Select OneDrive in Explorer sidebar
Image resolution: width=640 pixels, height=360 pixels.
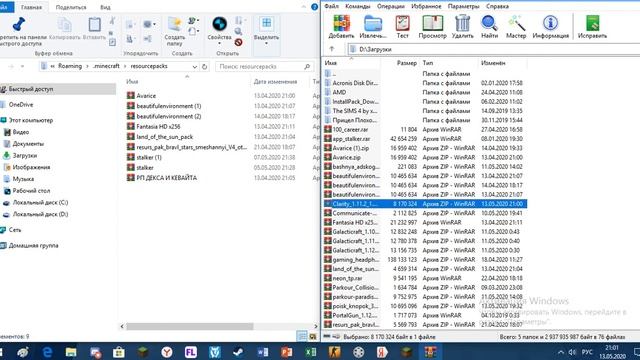click(21, 104)
